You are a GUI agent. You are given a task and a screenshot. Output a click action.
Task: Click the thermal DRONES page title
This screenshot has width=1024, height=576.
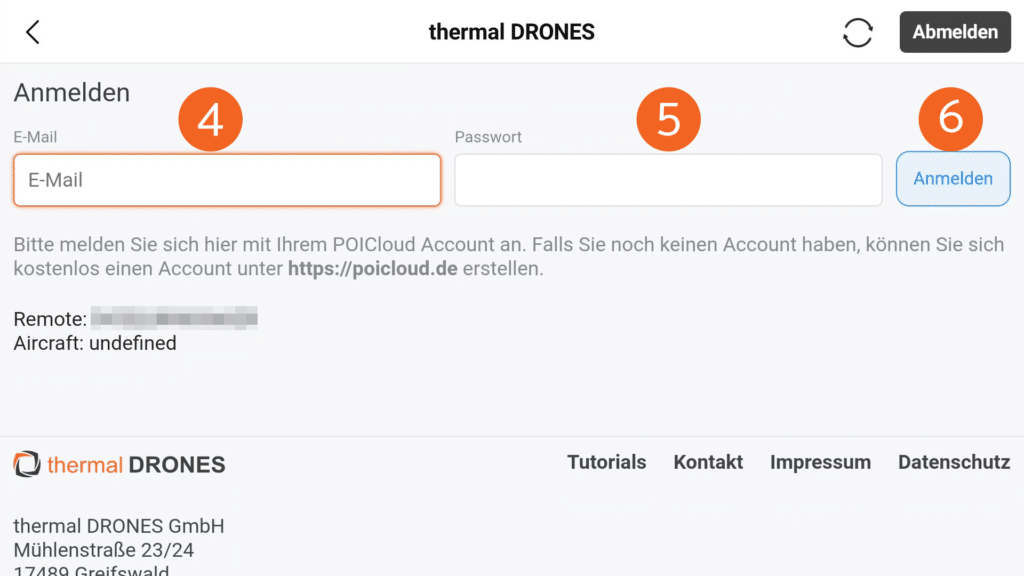click(511, 32)
